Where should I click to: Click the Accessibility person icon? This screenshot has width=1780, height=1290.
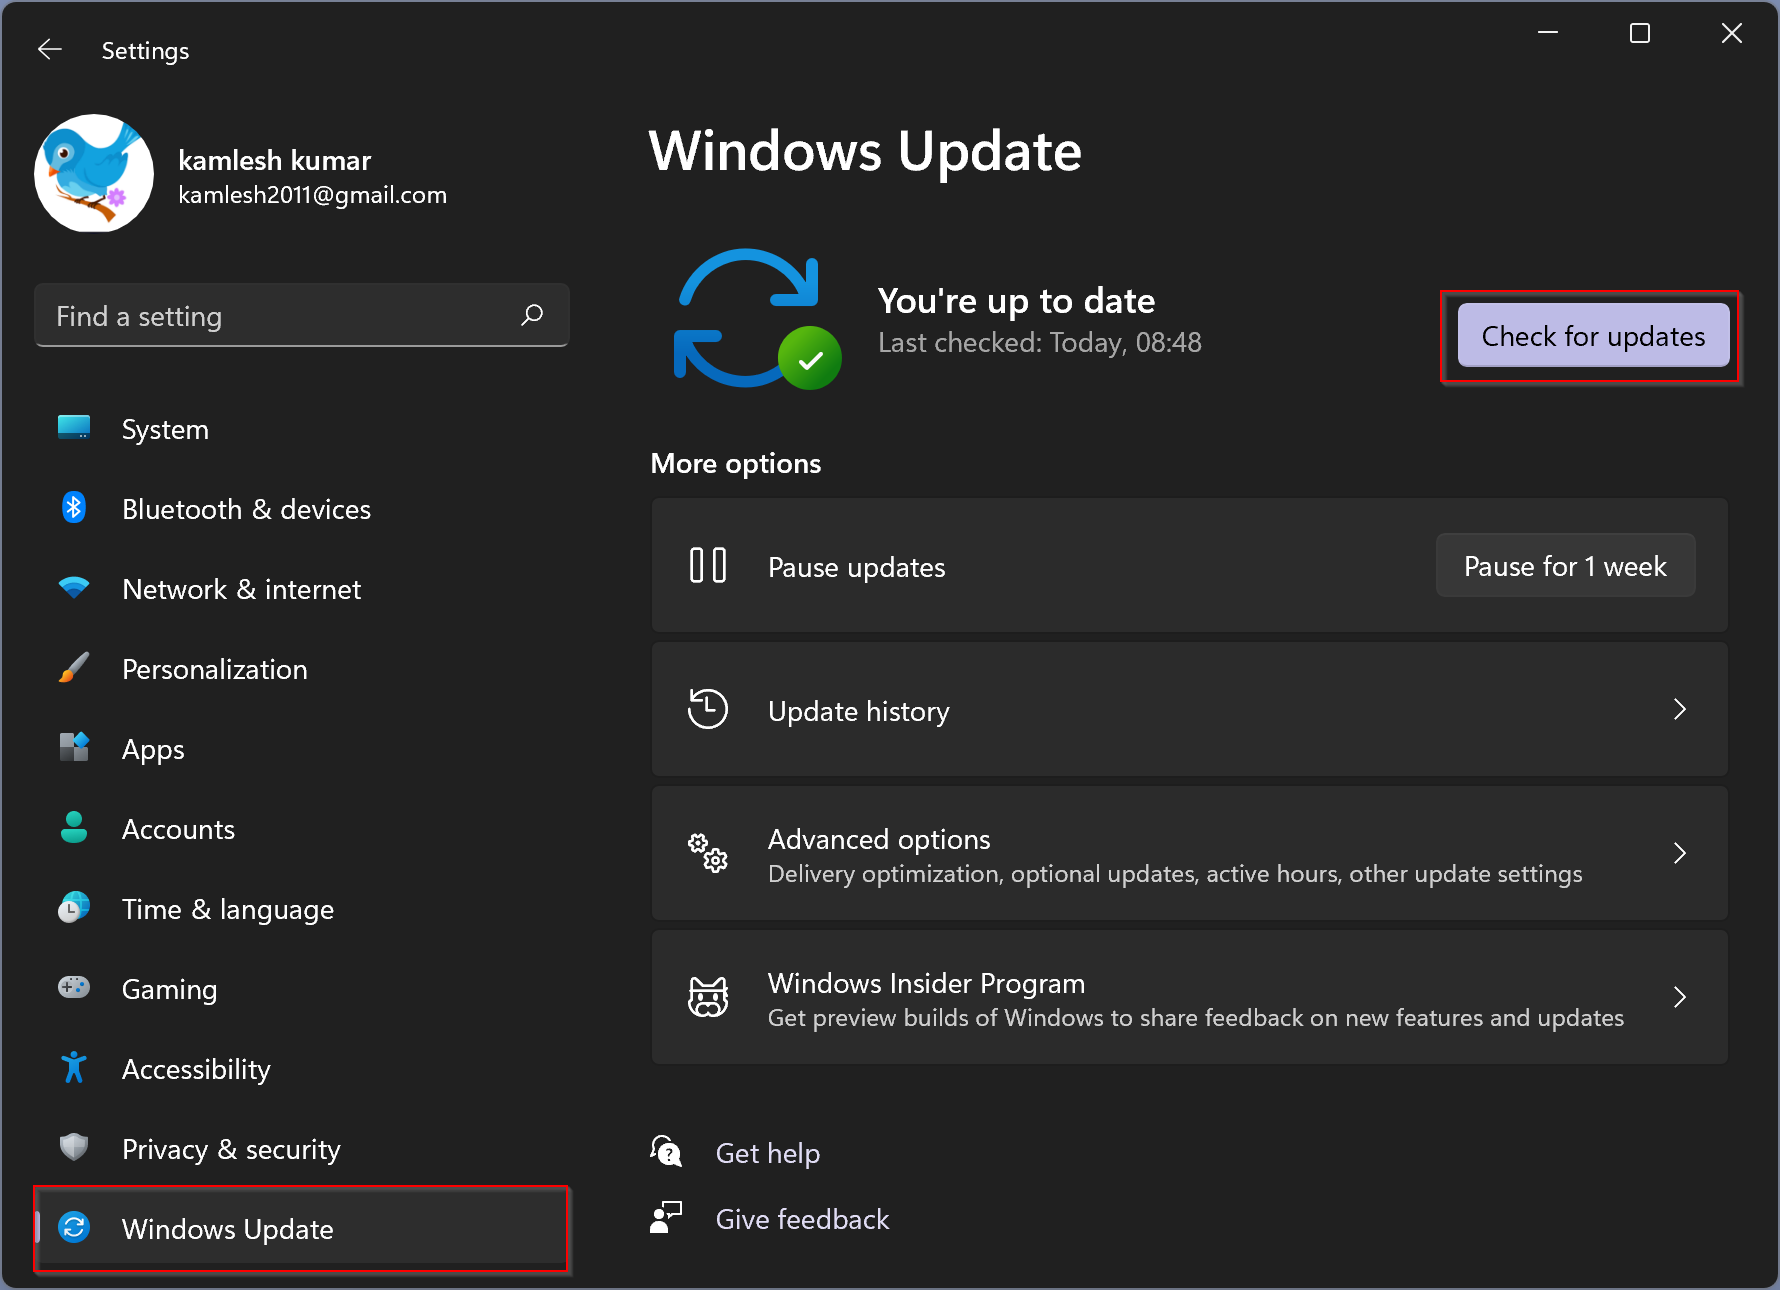pos(73,1068)
